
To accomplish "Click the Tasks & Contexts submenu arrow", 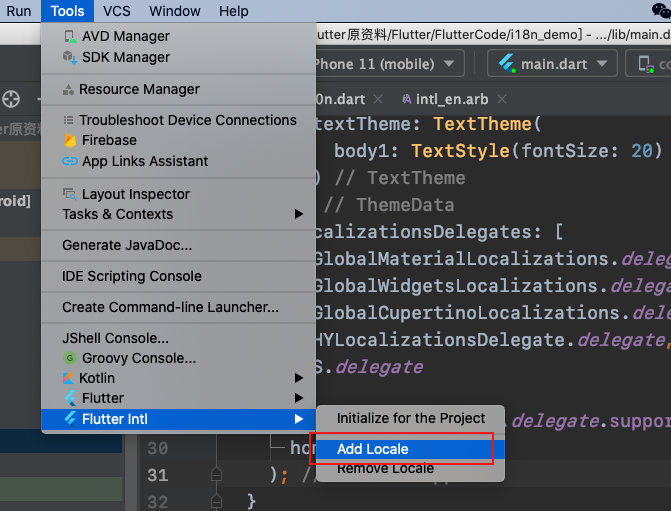I will (299, 214).
